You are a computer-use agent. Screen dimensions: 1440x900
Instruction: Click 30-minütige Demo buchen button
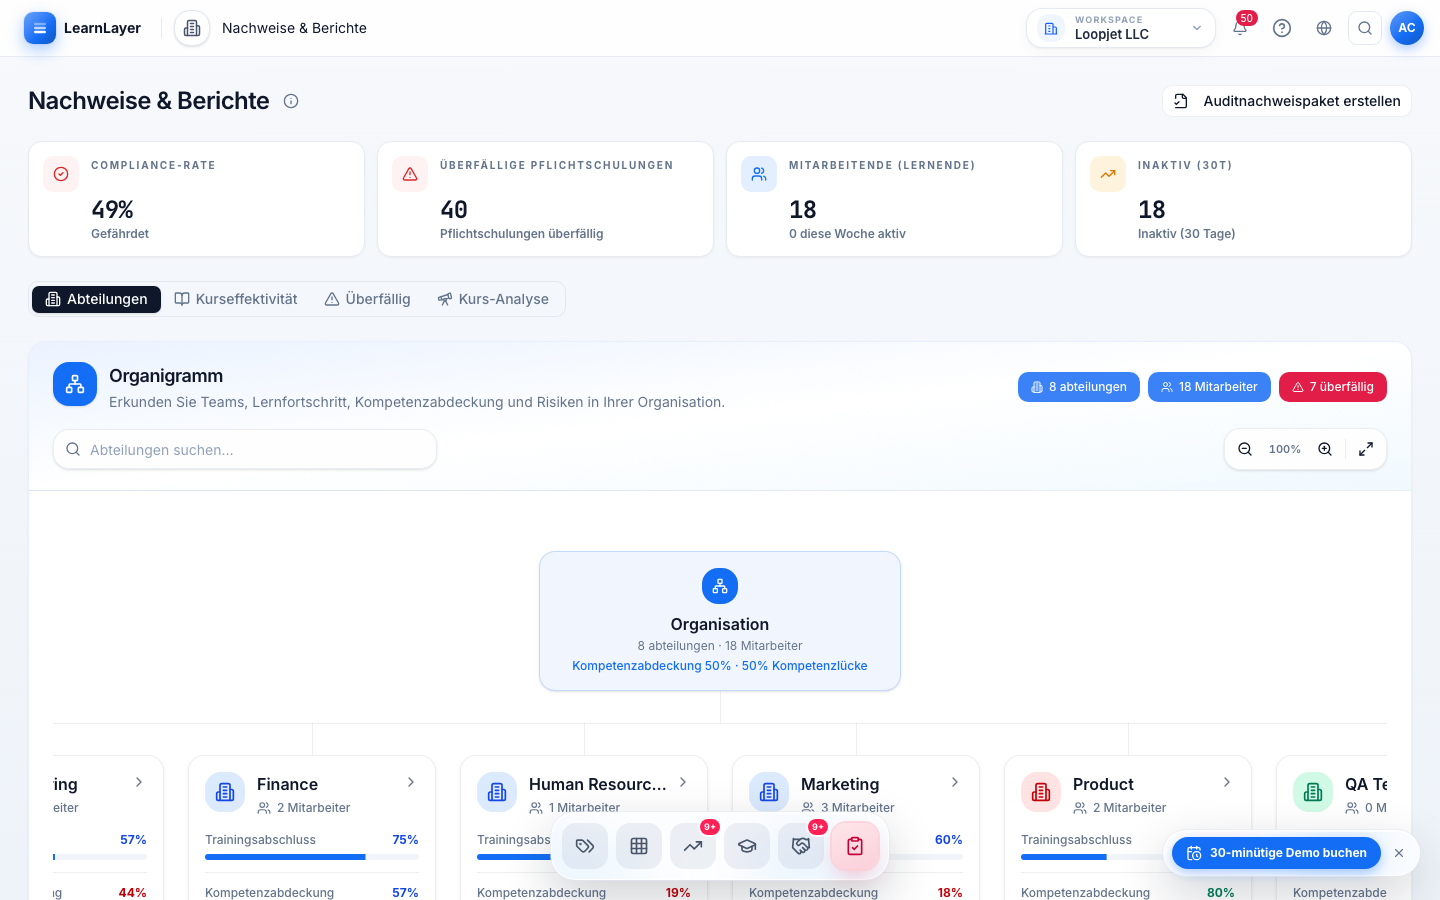(1277, 853)
